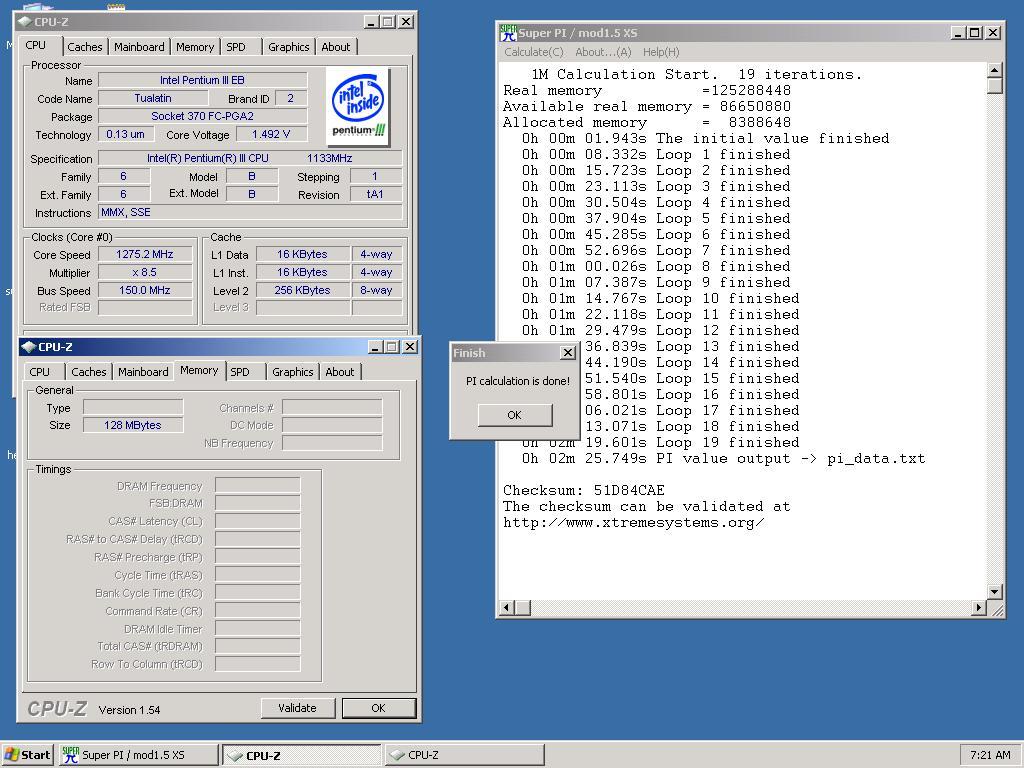
Task: Minimize the Super PI window
Action: [x=959, y=33]
